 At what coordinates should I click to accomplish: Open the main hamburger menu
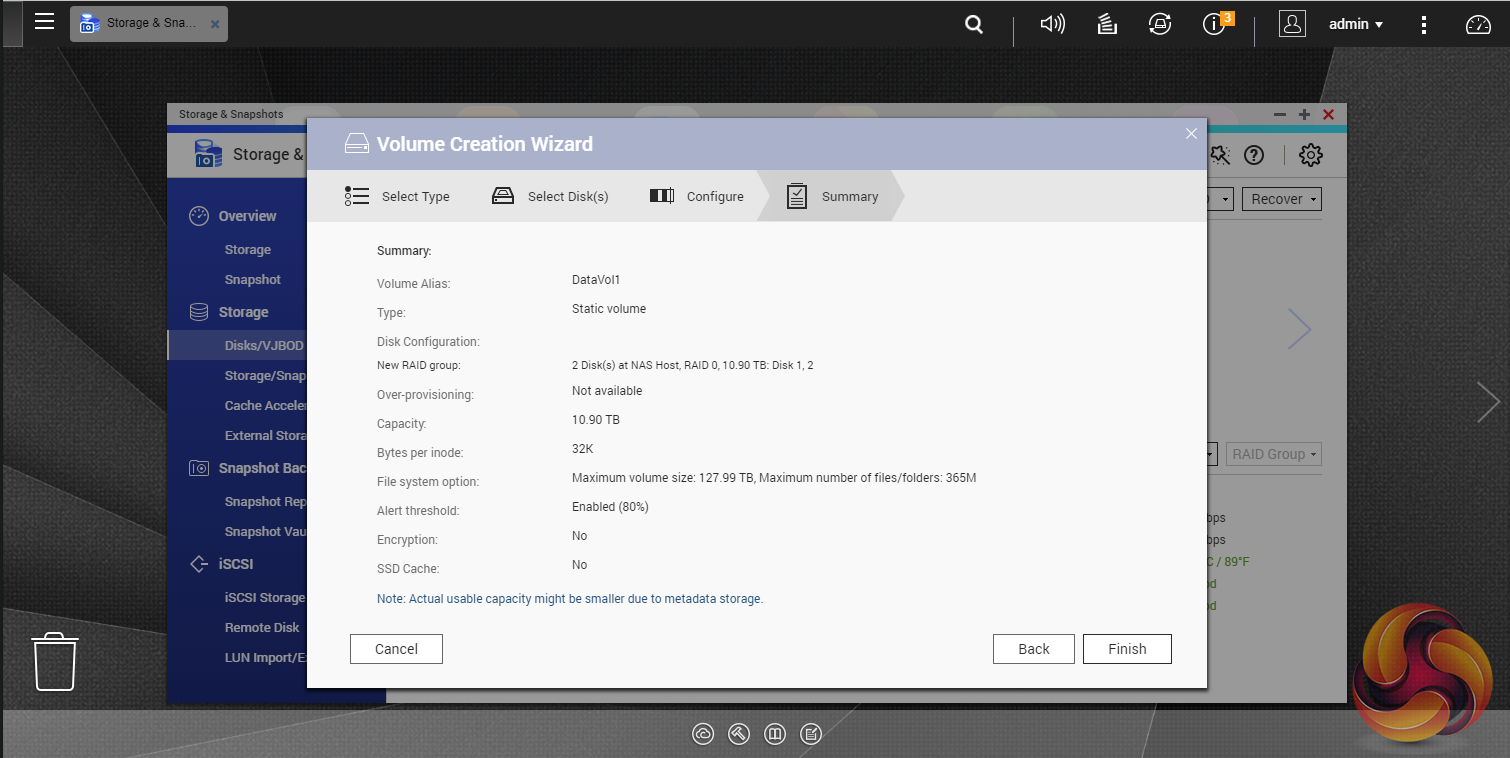(44, 22)
